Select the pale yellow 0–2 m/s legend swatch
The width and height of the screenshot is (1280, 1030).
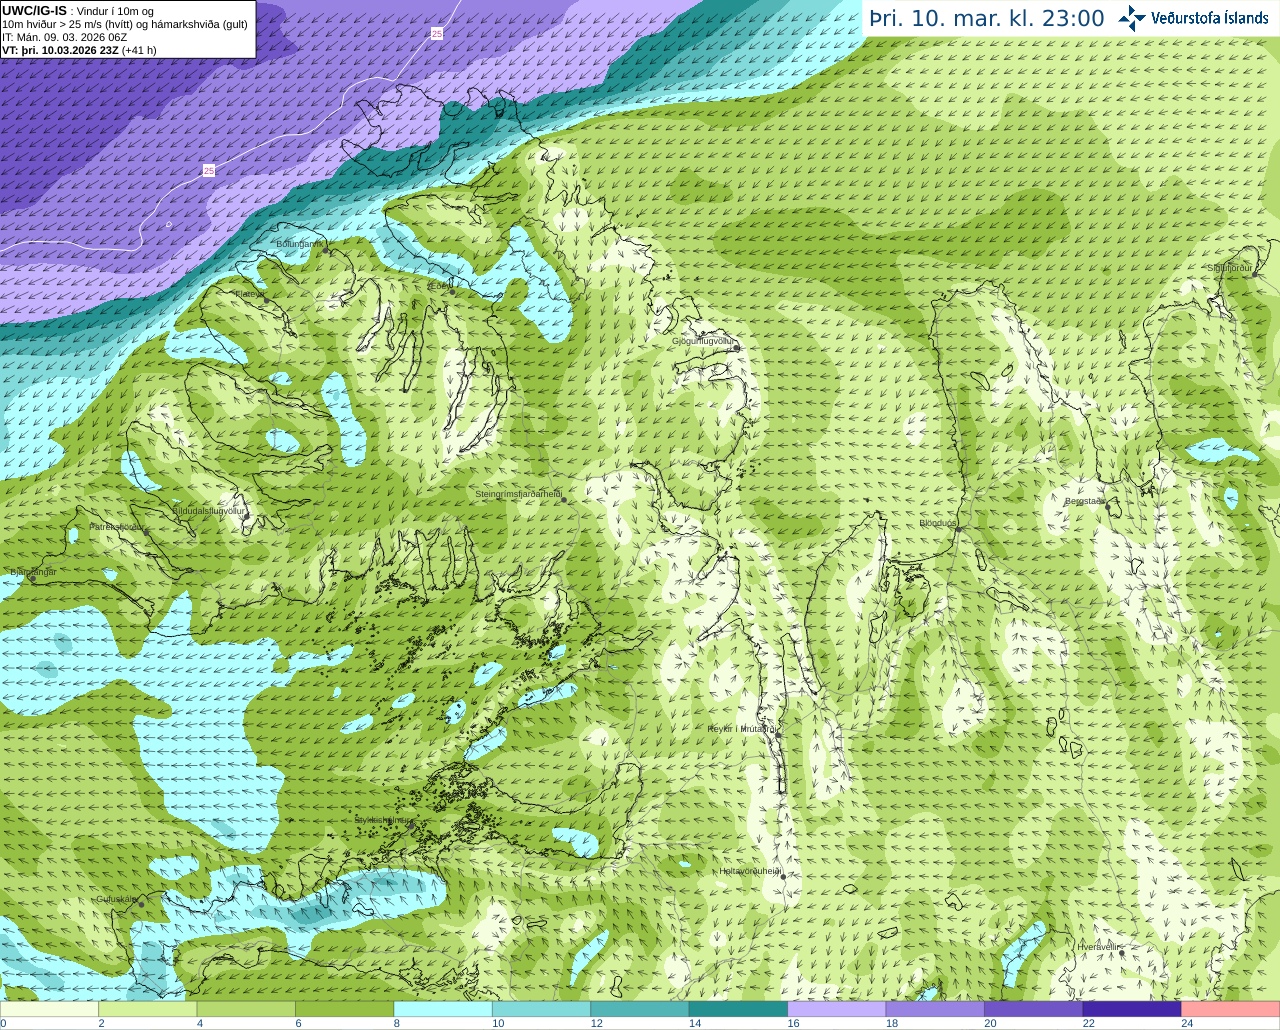50,1009
